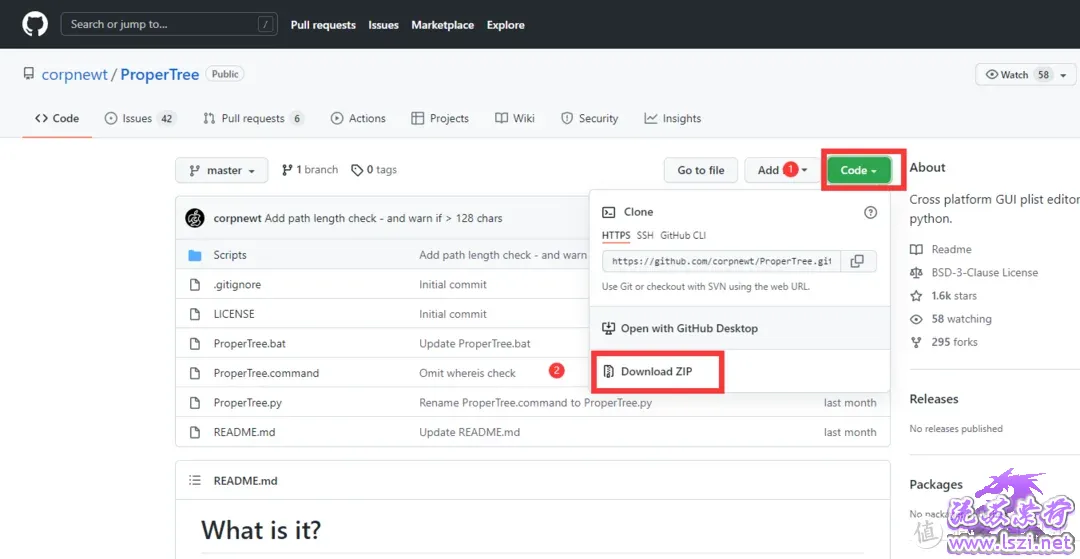
Task: Go to Marketplace in top navigation
Action: (x=443, y=25)
